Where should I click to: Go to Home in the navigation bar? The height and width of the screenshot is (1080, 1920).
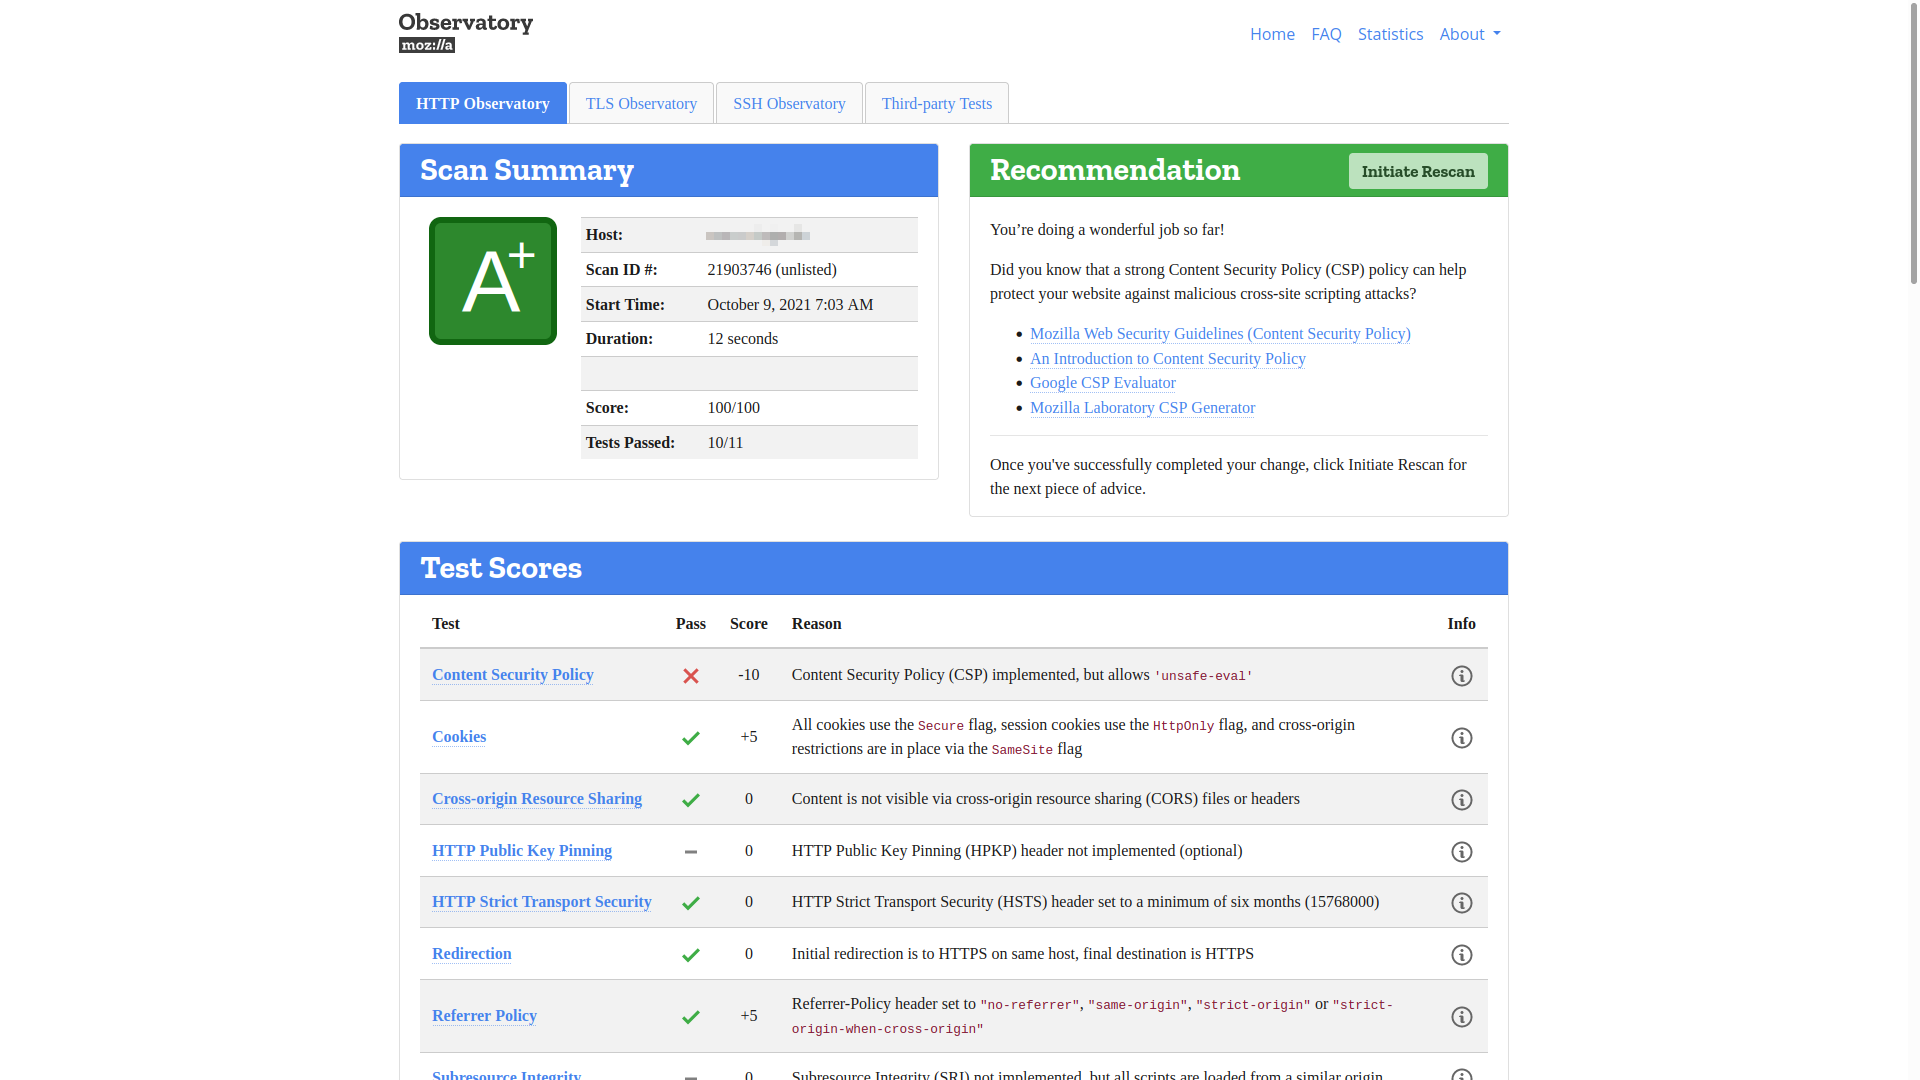point(1272,34)
